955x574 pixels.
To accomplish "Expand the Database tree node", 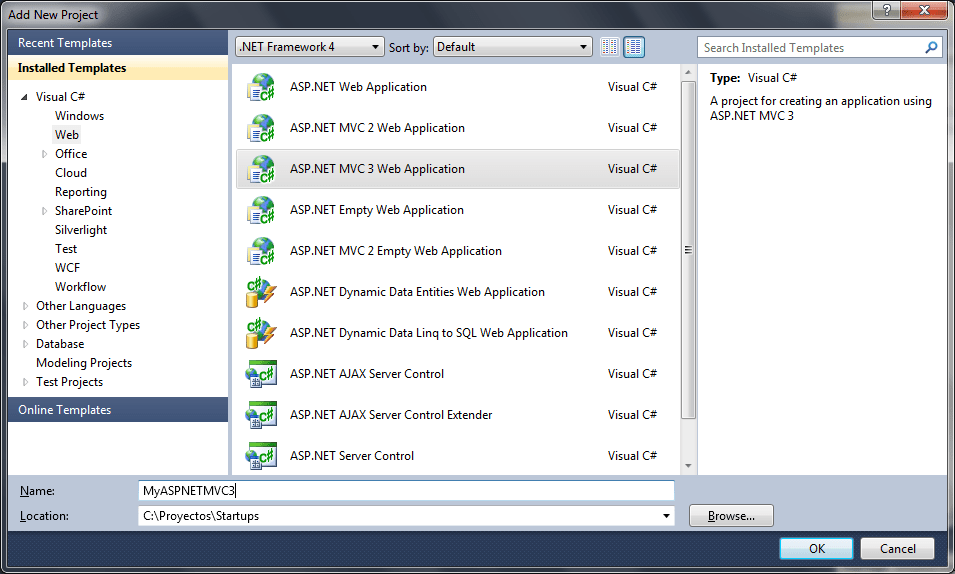I will tap(25, 344).
